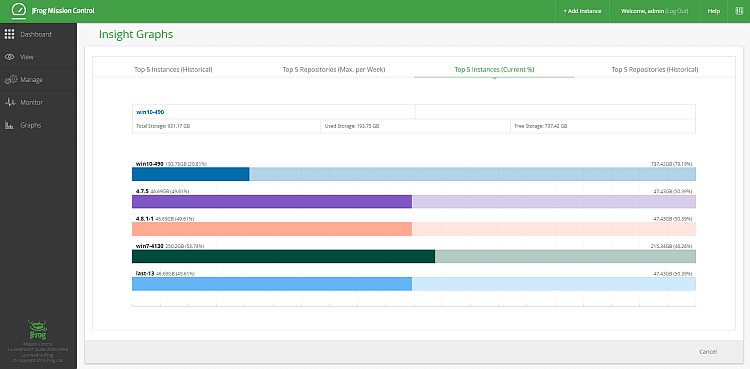Click the Monitor pulse icon
Screen dimensions: 750x369
click(x=11, y=102)
